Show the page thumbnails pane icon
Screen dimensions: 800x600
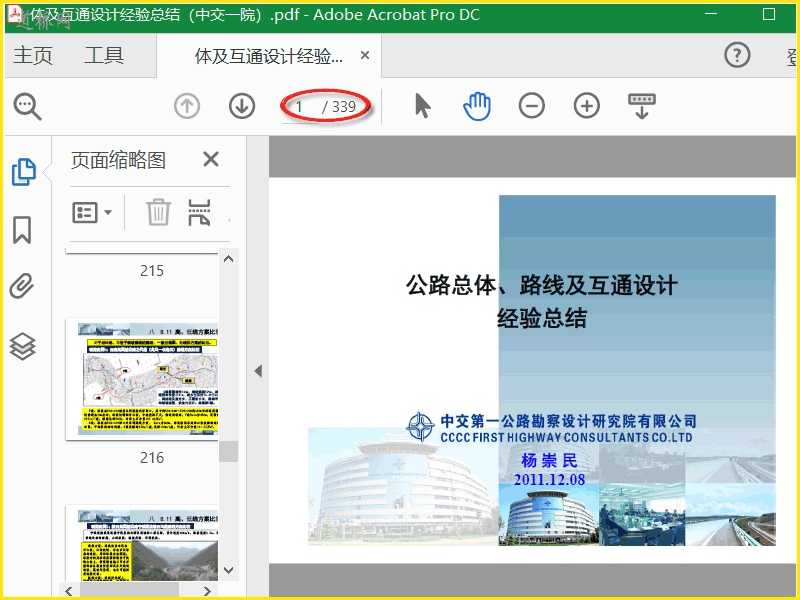point(23,172)
